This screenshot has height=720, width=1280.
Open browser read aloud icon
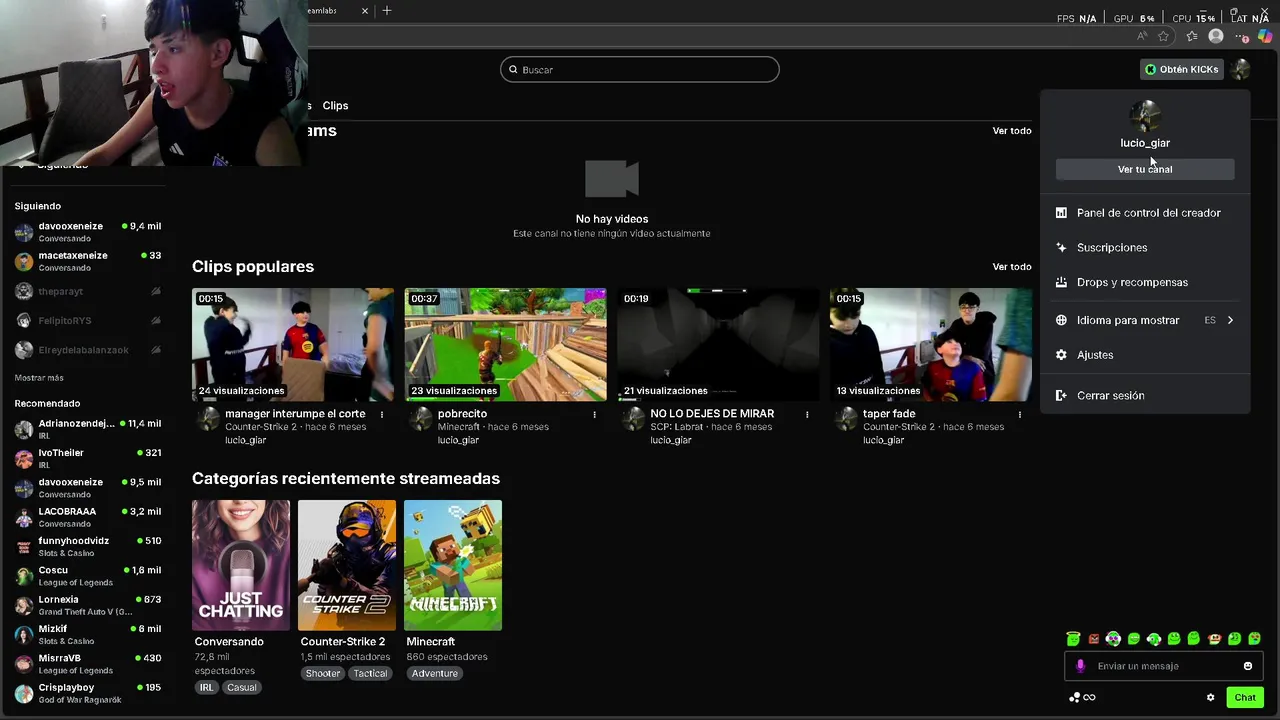1142,36
